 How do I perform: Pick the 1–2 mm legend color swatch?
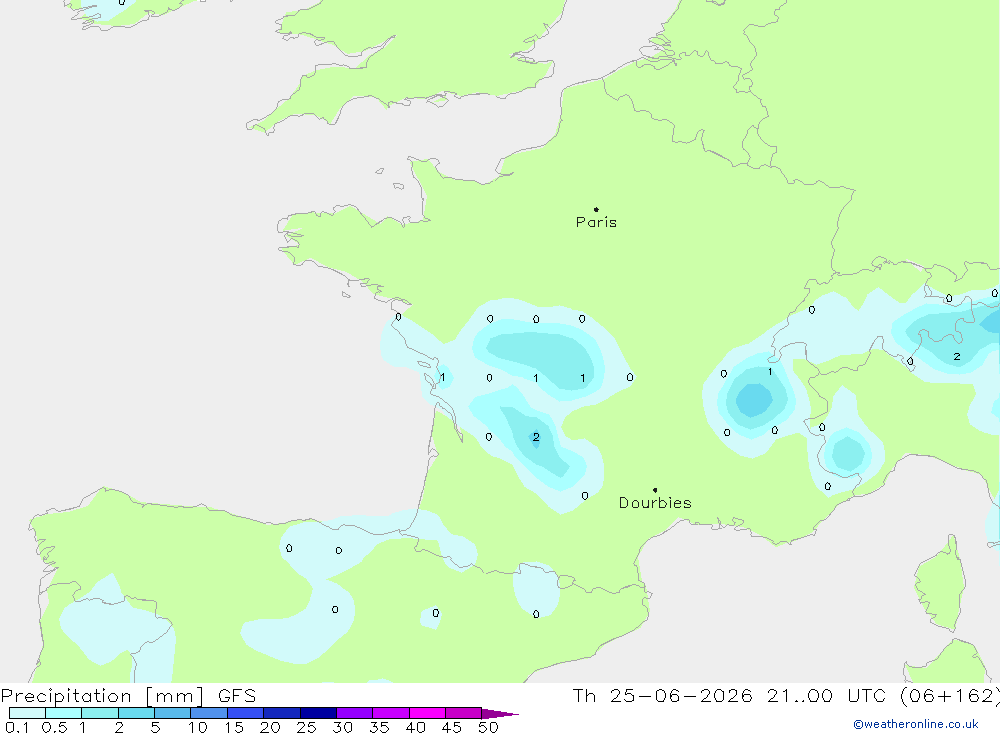100,713
